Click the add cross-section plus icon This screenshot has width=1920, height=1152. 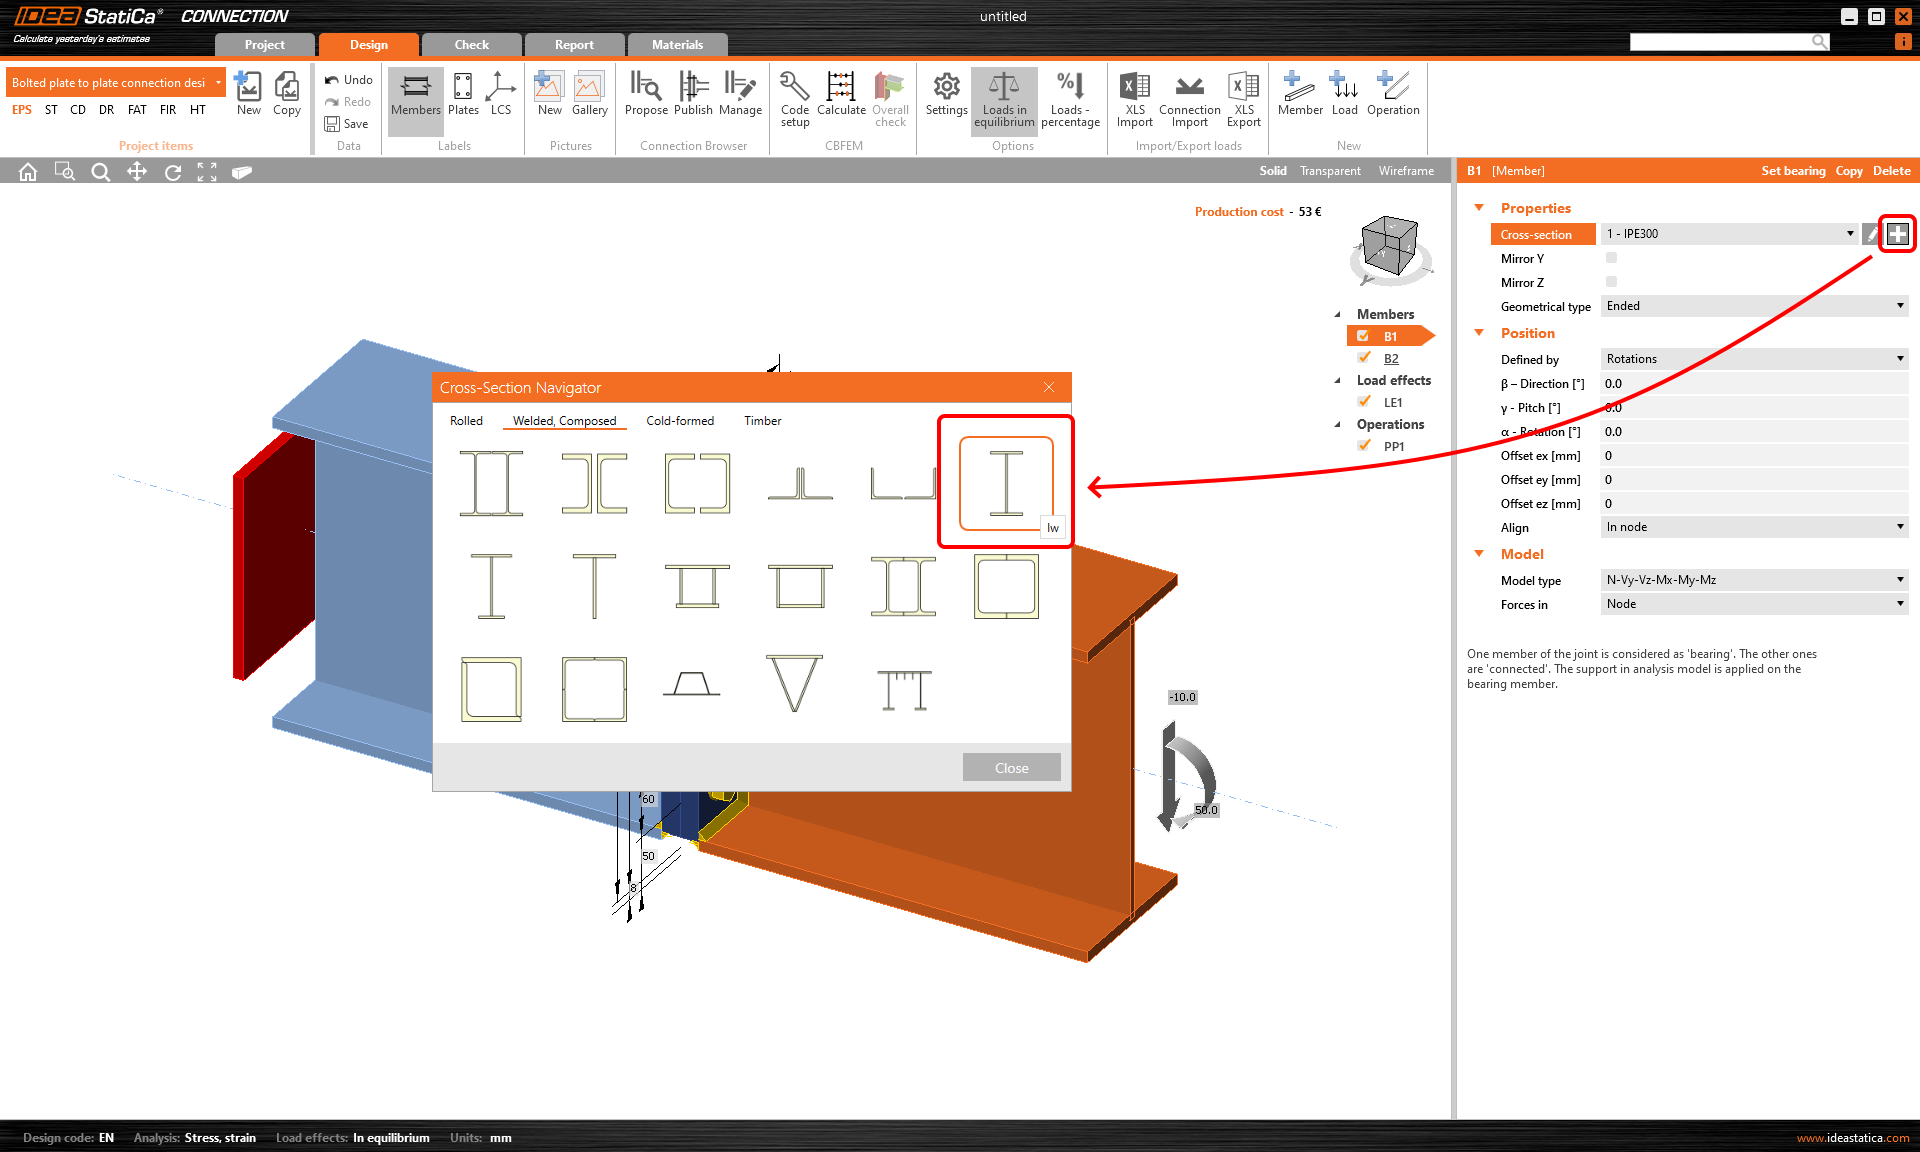click(1897, 234)
